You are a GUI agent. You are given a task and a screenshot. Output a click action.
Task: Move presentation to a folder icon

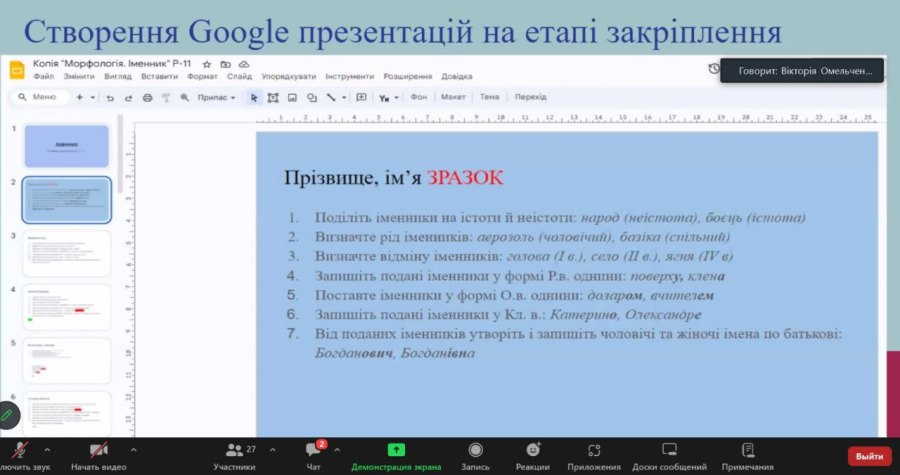[x=226, y=64]
